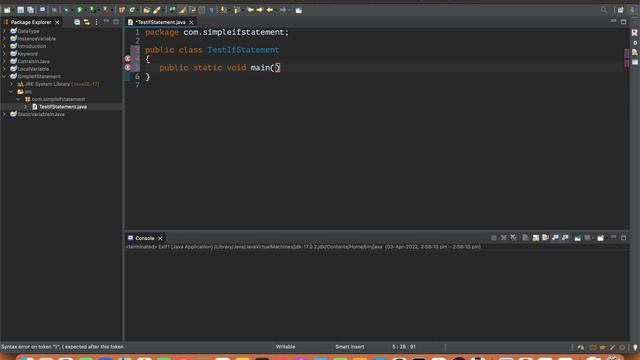
Task: Select the Console tab
Action: point(144,238)
